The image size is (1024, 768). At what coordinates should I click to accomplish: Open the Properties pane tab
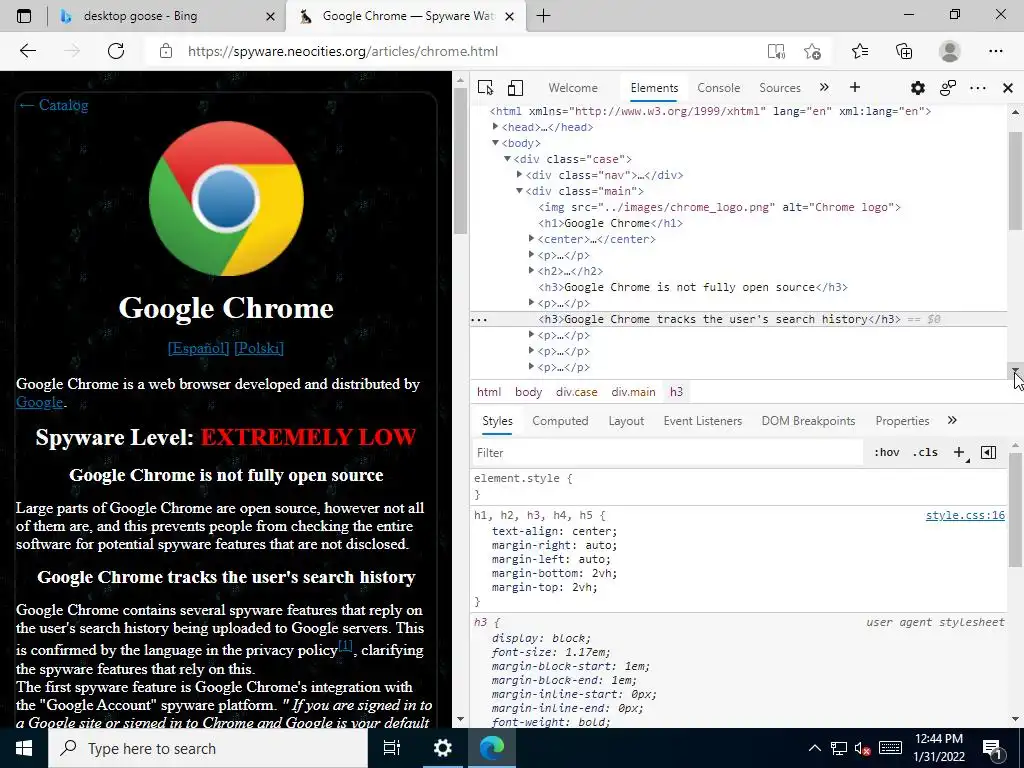tap(902, 421)
